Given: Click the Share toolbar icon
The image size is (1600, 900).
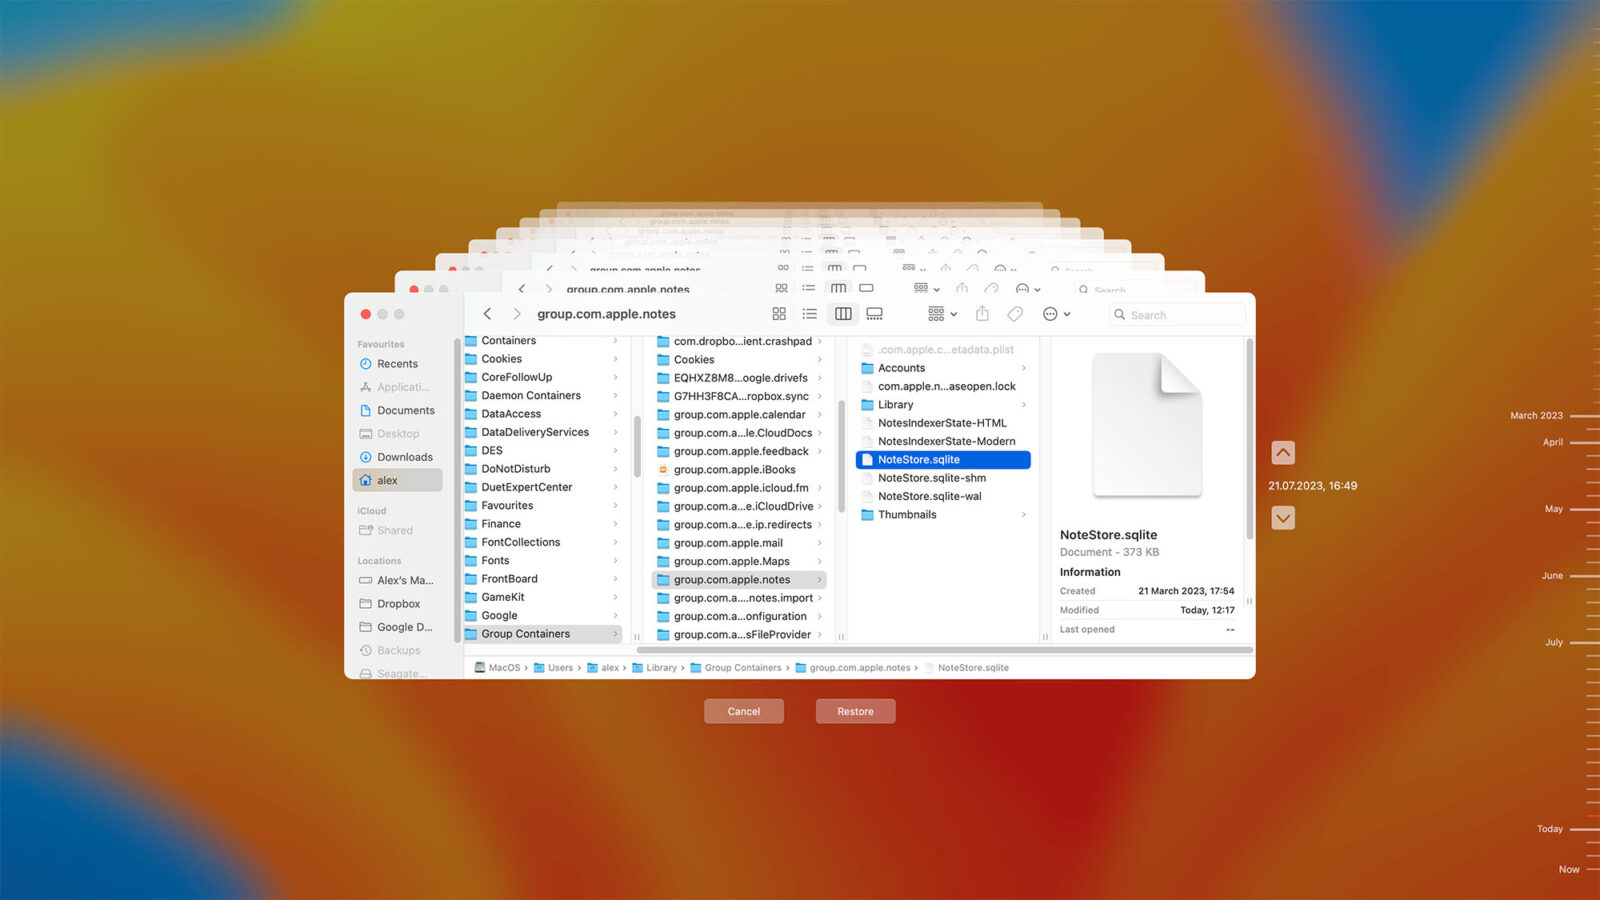Looking at the screenshot, I should 982,314.
